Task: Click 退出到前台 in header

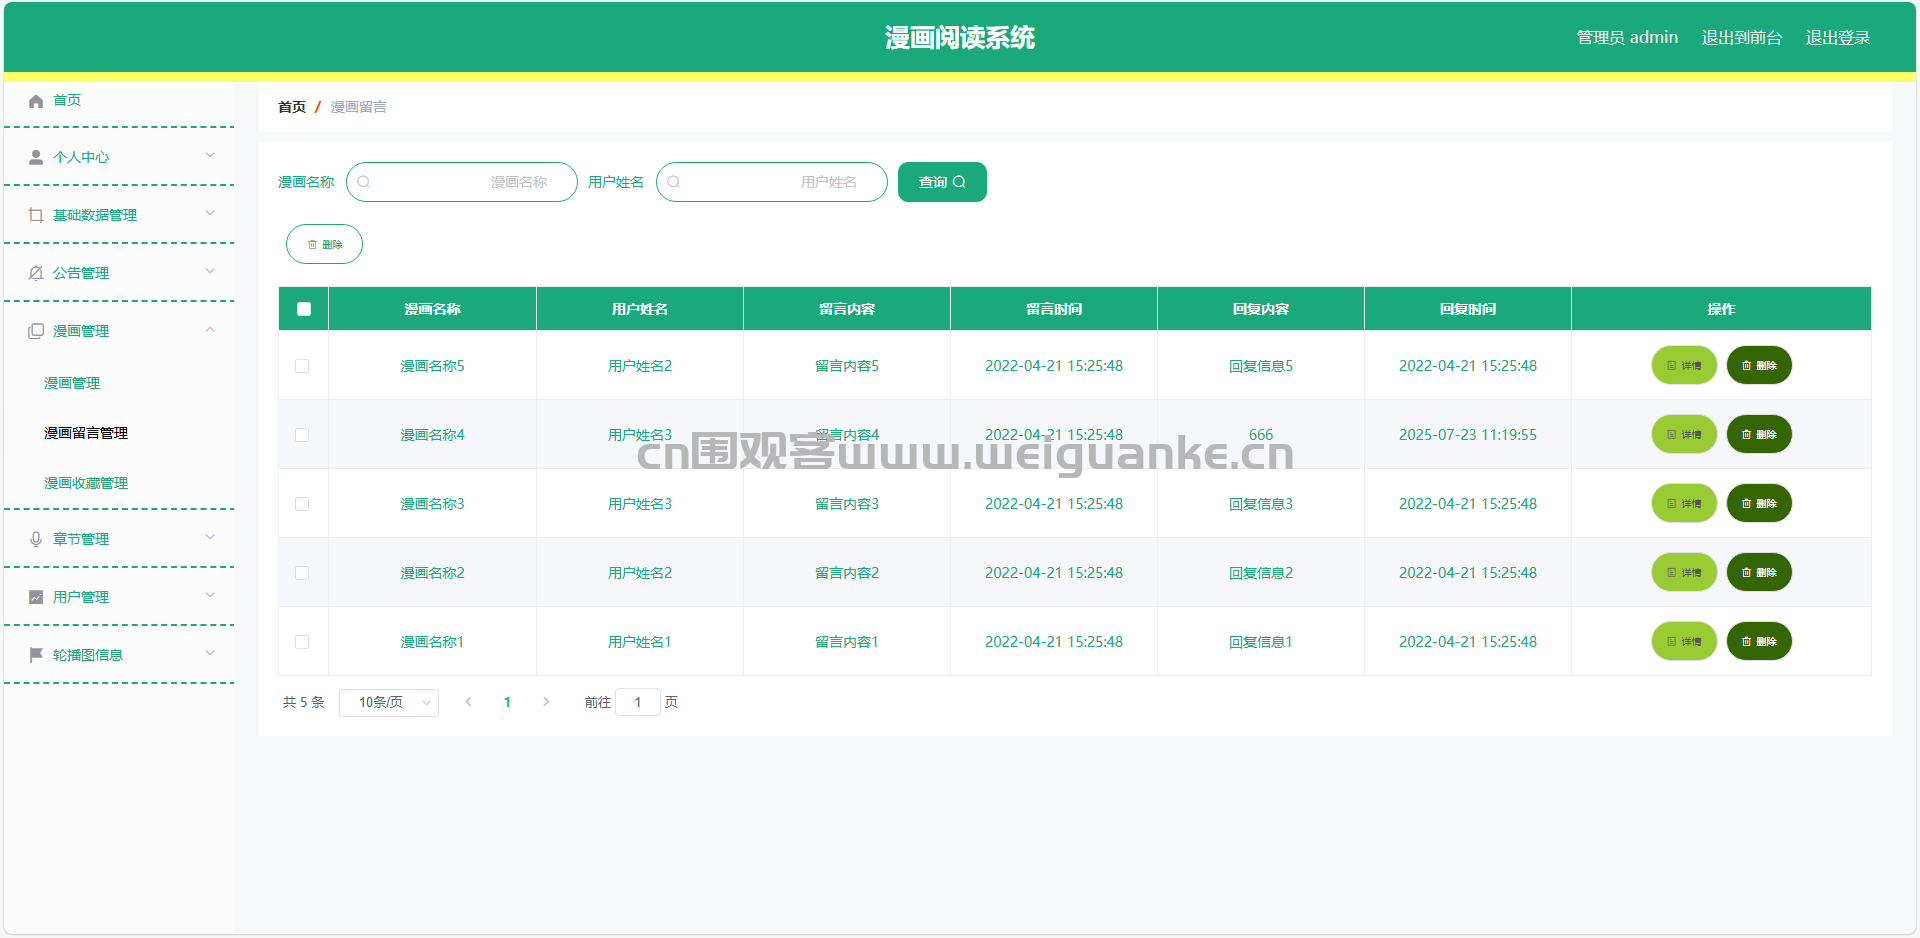Action: [x=1742, y=38]
